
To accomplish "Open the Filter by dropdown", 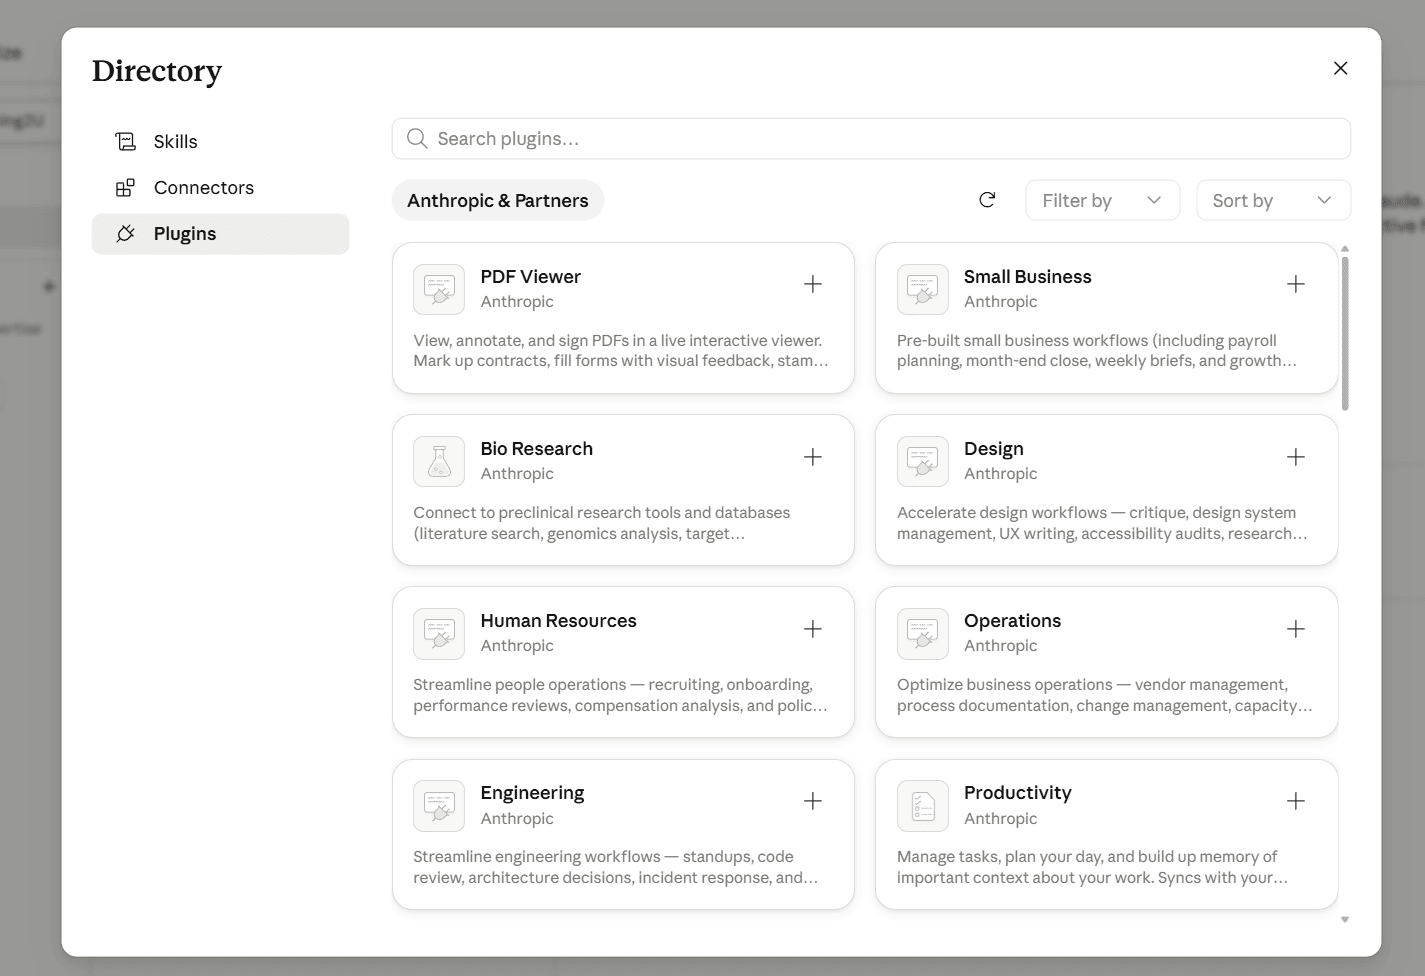I will coord(1103,200).
